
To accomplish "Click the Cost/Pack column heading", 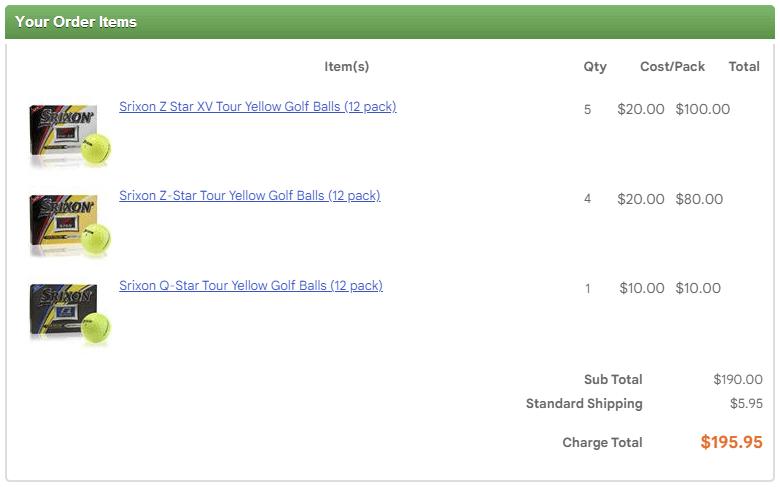I will [x=672, y=67].
